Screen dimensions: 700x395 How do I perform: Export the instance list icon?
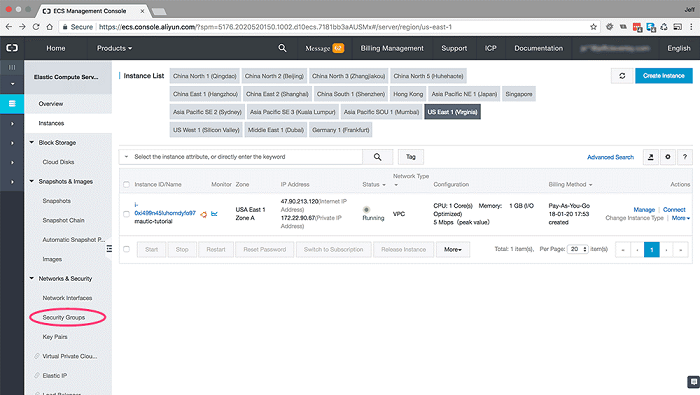pos(650,157)
